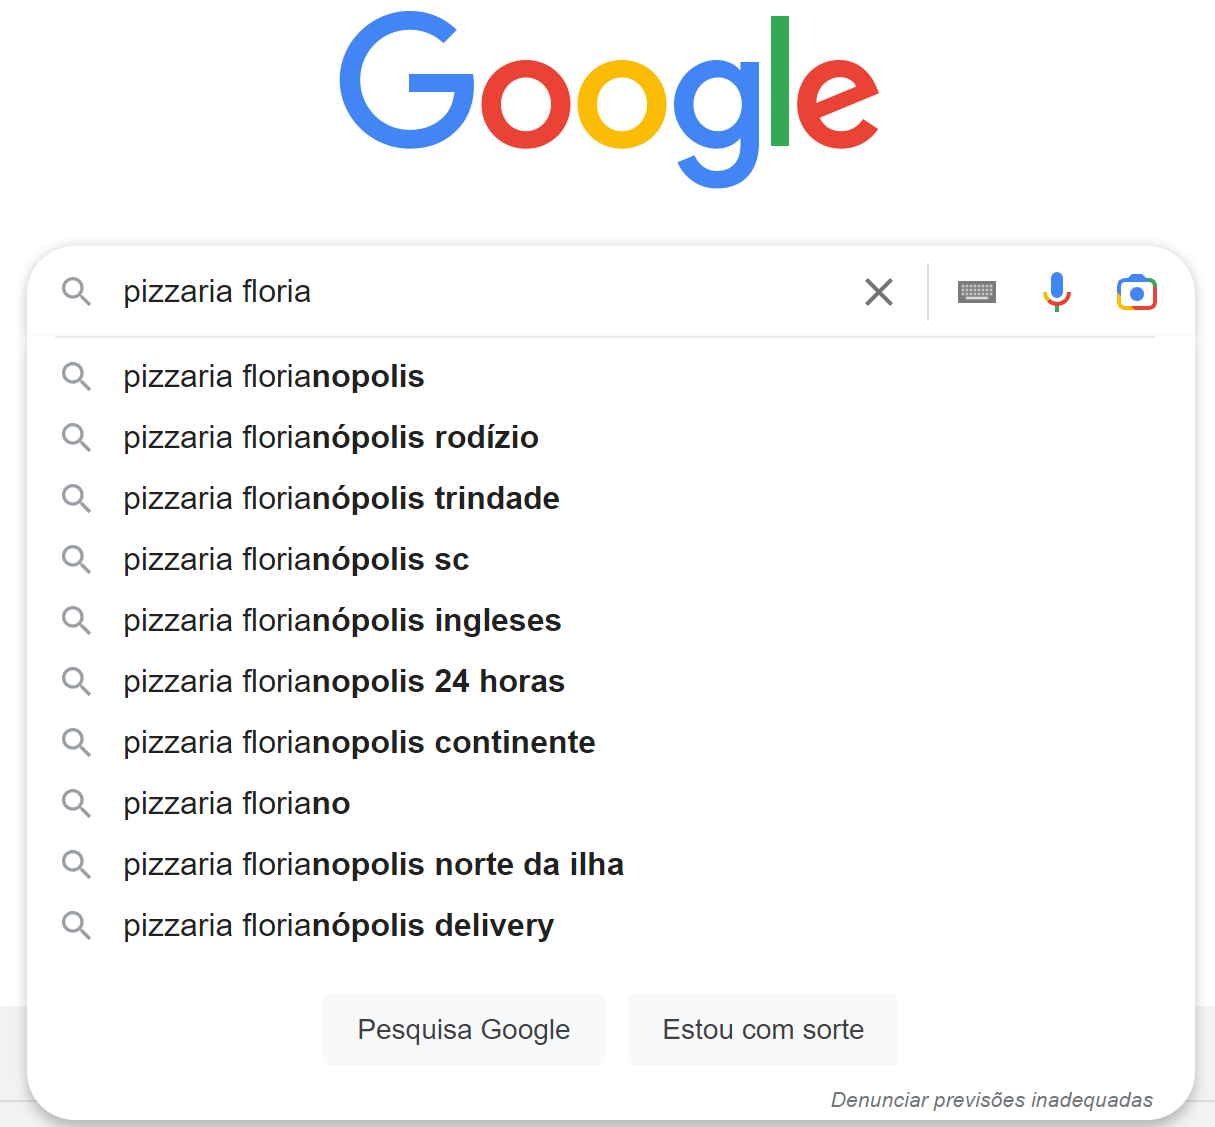
Task: Open voice search with the microphone icon
Action: coord(1056,291)
